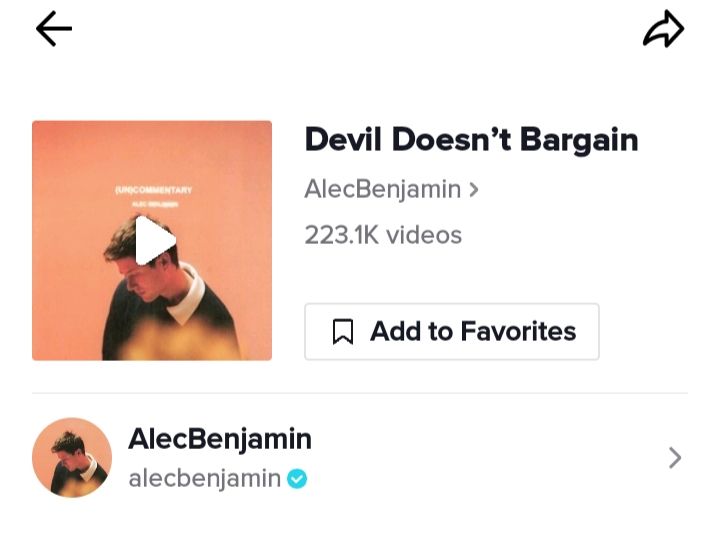Share this sound with the arrow icon
Viewport: 720px width, 538px height.
[664, 28]
